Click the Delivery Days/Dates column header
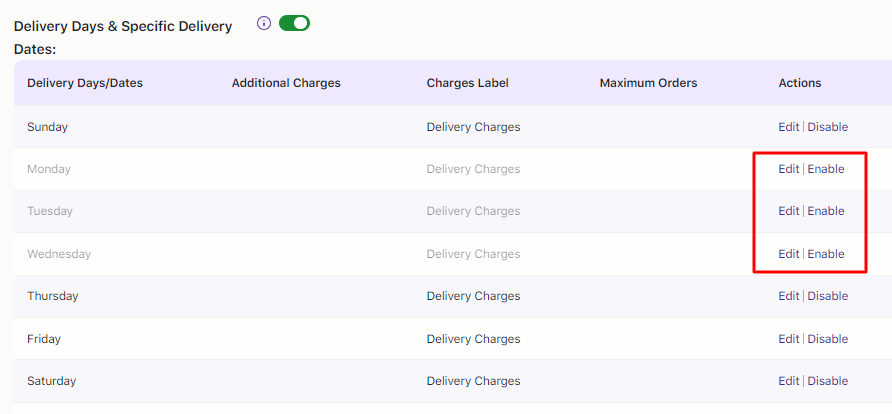892x414 pixels. pyautogui.click(x=85, y=83)
